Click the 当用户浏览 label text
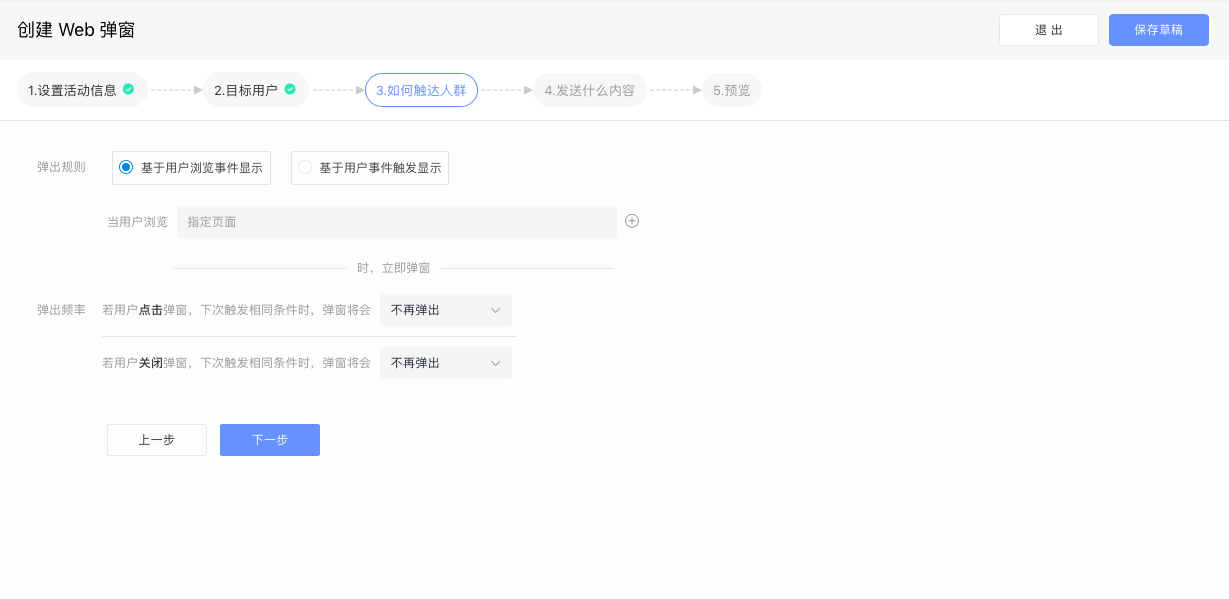Screen dimensions: 1229x599 pyautogui.click(x=137, y=222)
